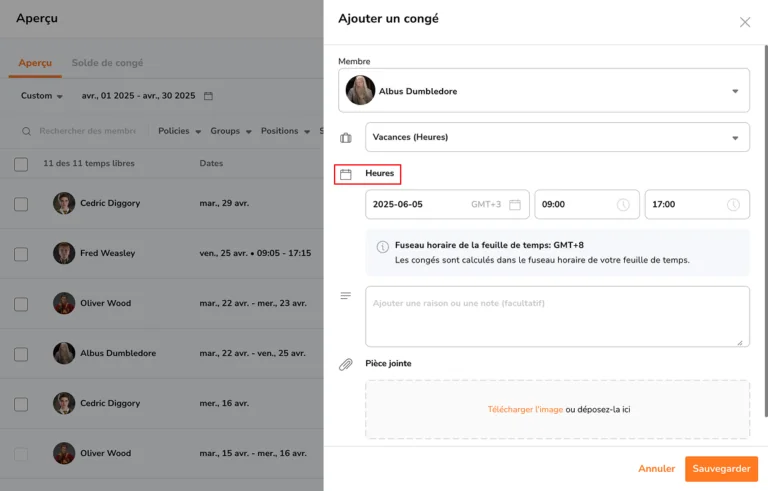Click 'mar., 22 avr. - ven., 25 avr.' date cell

point(252,353)
